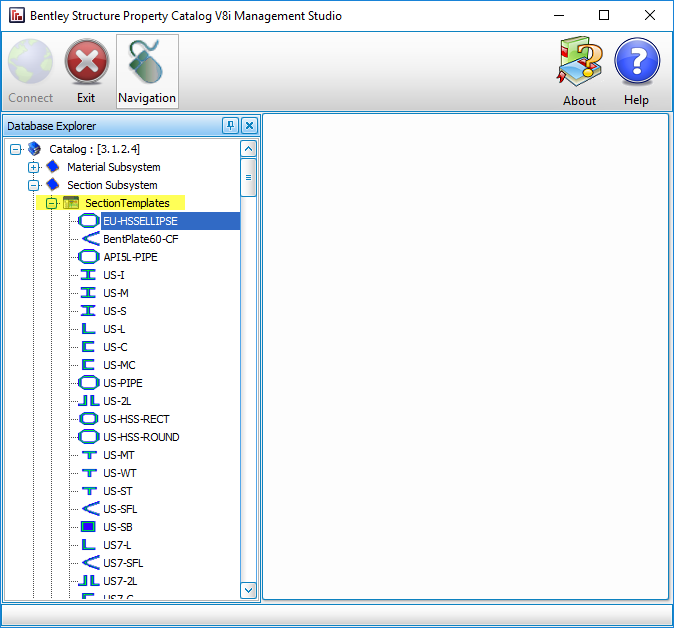Select US-MT template label

(119, 455)
